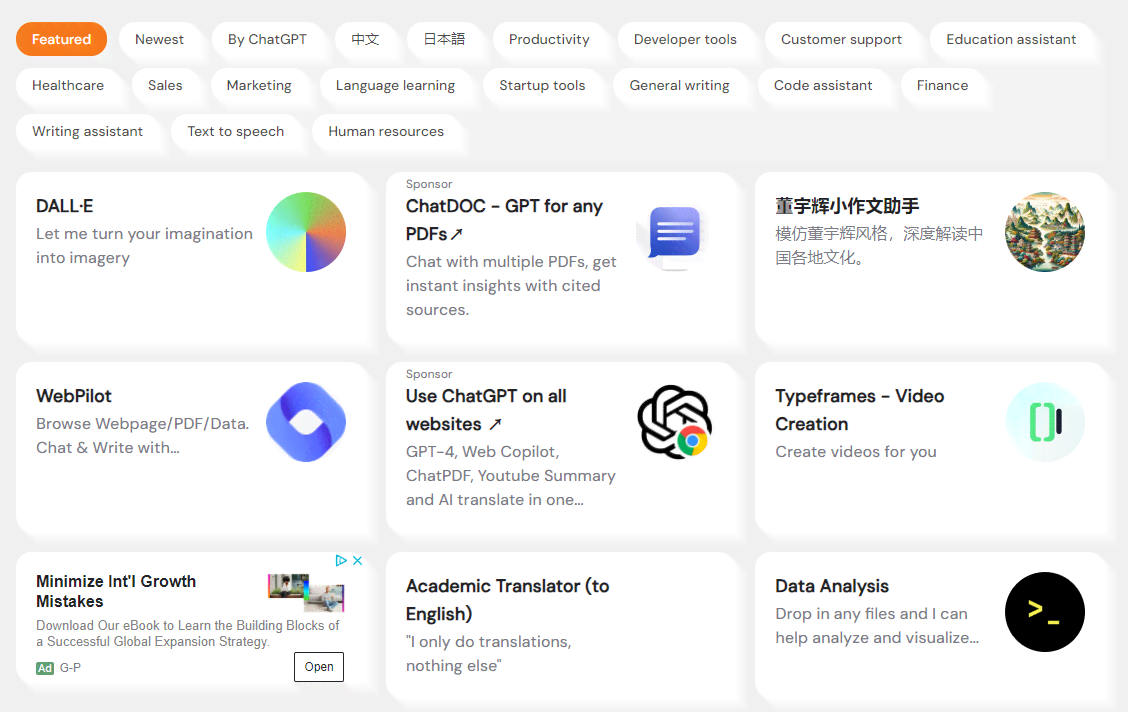Click the Chinese landscape painting avatar
This screenshot has height=712, width=1128.
(x=1045, y=232)
